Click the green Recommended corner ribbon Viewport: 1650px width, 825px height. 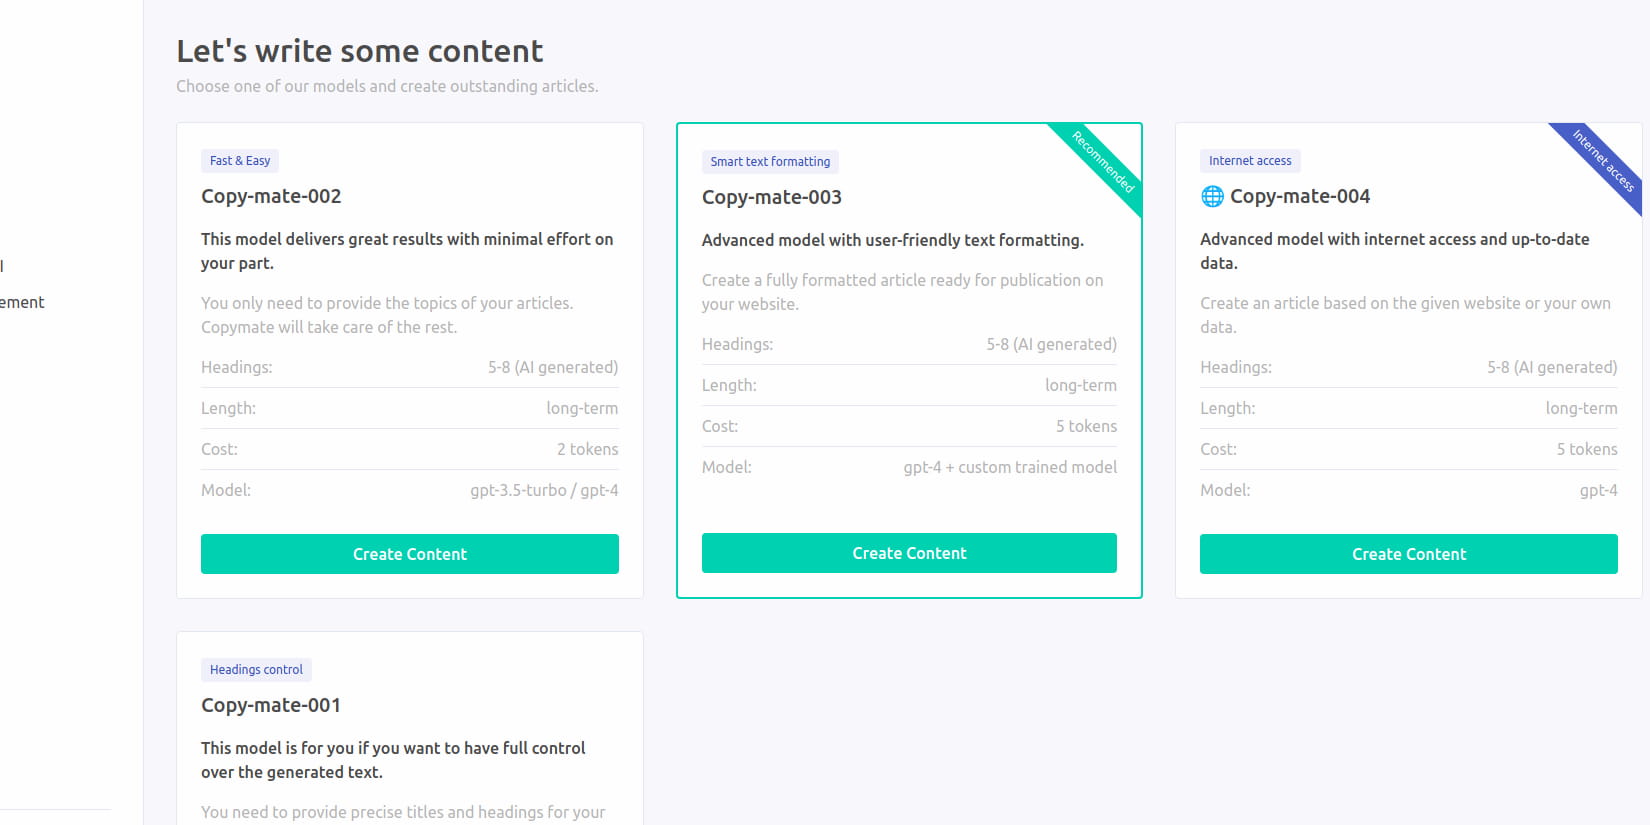click(x=1105, y=162)
